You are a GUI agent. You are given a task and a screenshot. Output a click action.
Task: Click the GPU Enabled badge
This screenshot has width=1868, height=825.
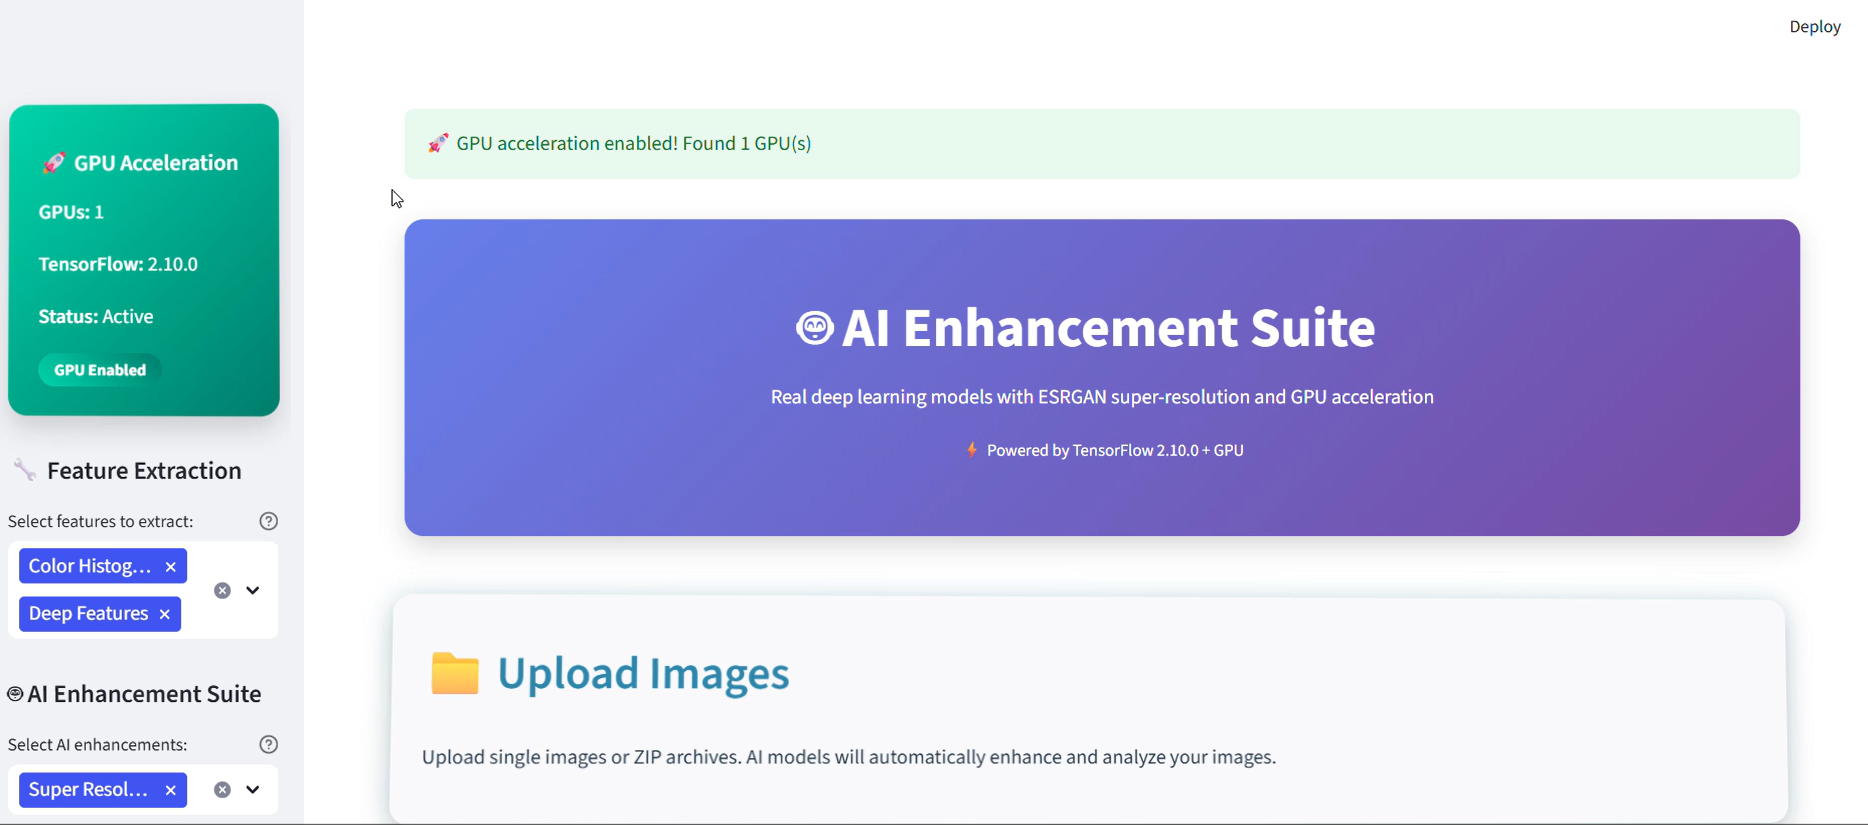[x=100, y=370]
